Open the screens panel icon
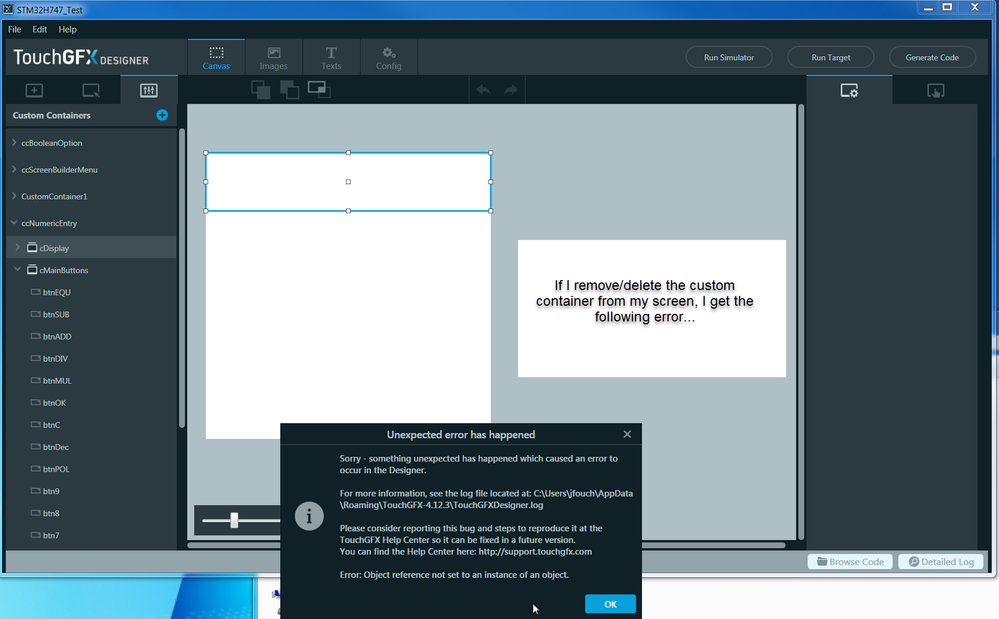Screen dimensions: 999x619 pyautogui.click(x=91, y=90)
